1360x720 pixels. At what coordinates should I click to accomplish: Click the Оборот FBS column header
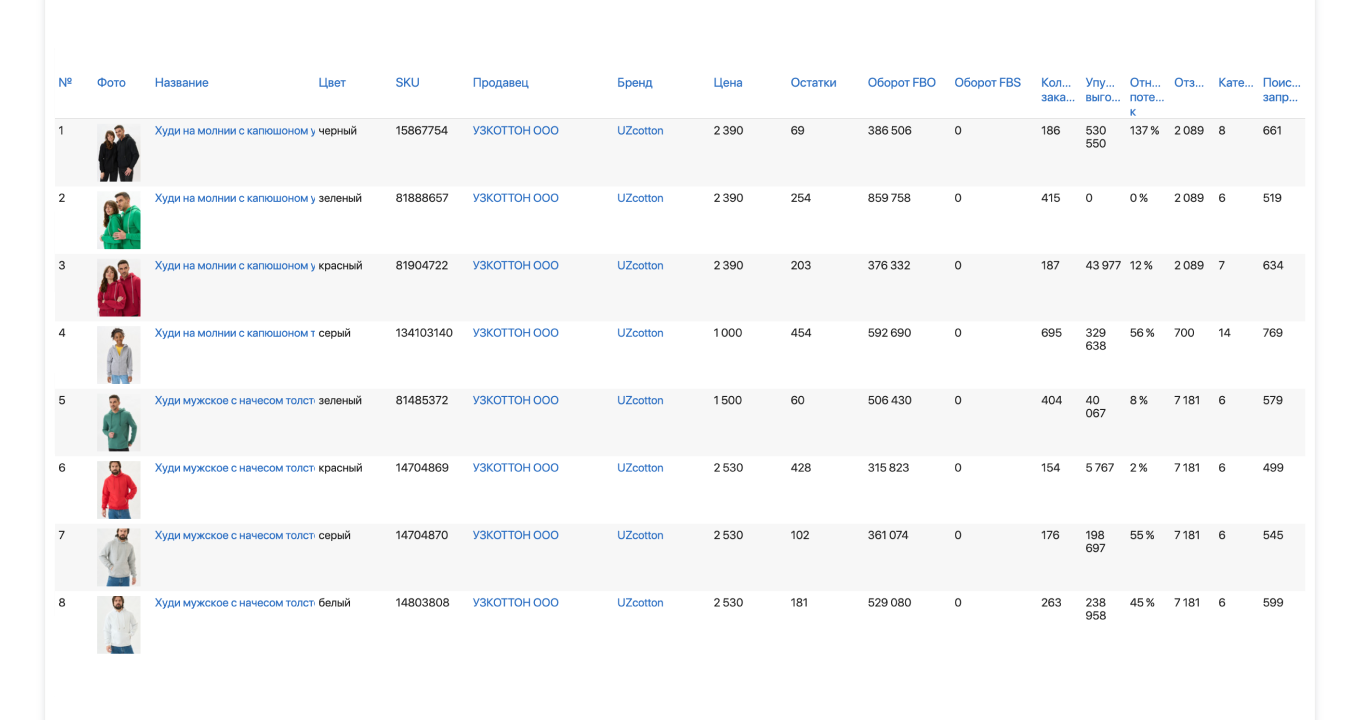987,83
